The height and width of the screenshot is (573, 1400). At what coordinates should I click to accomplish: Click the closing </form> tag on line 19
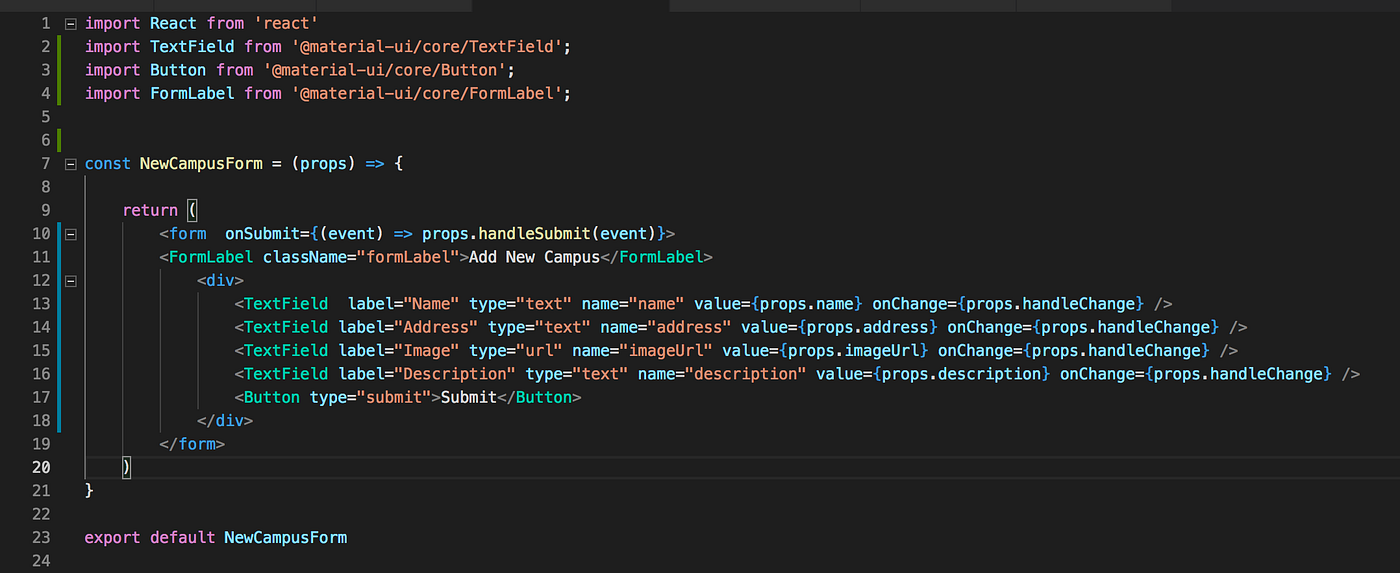tap(192, 444)
